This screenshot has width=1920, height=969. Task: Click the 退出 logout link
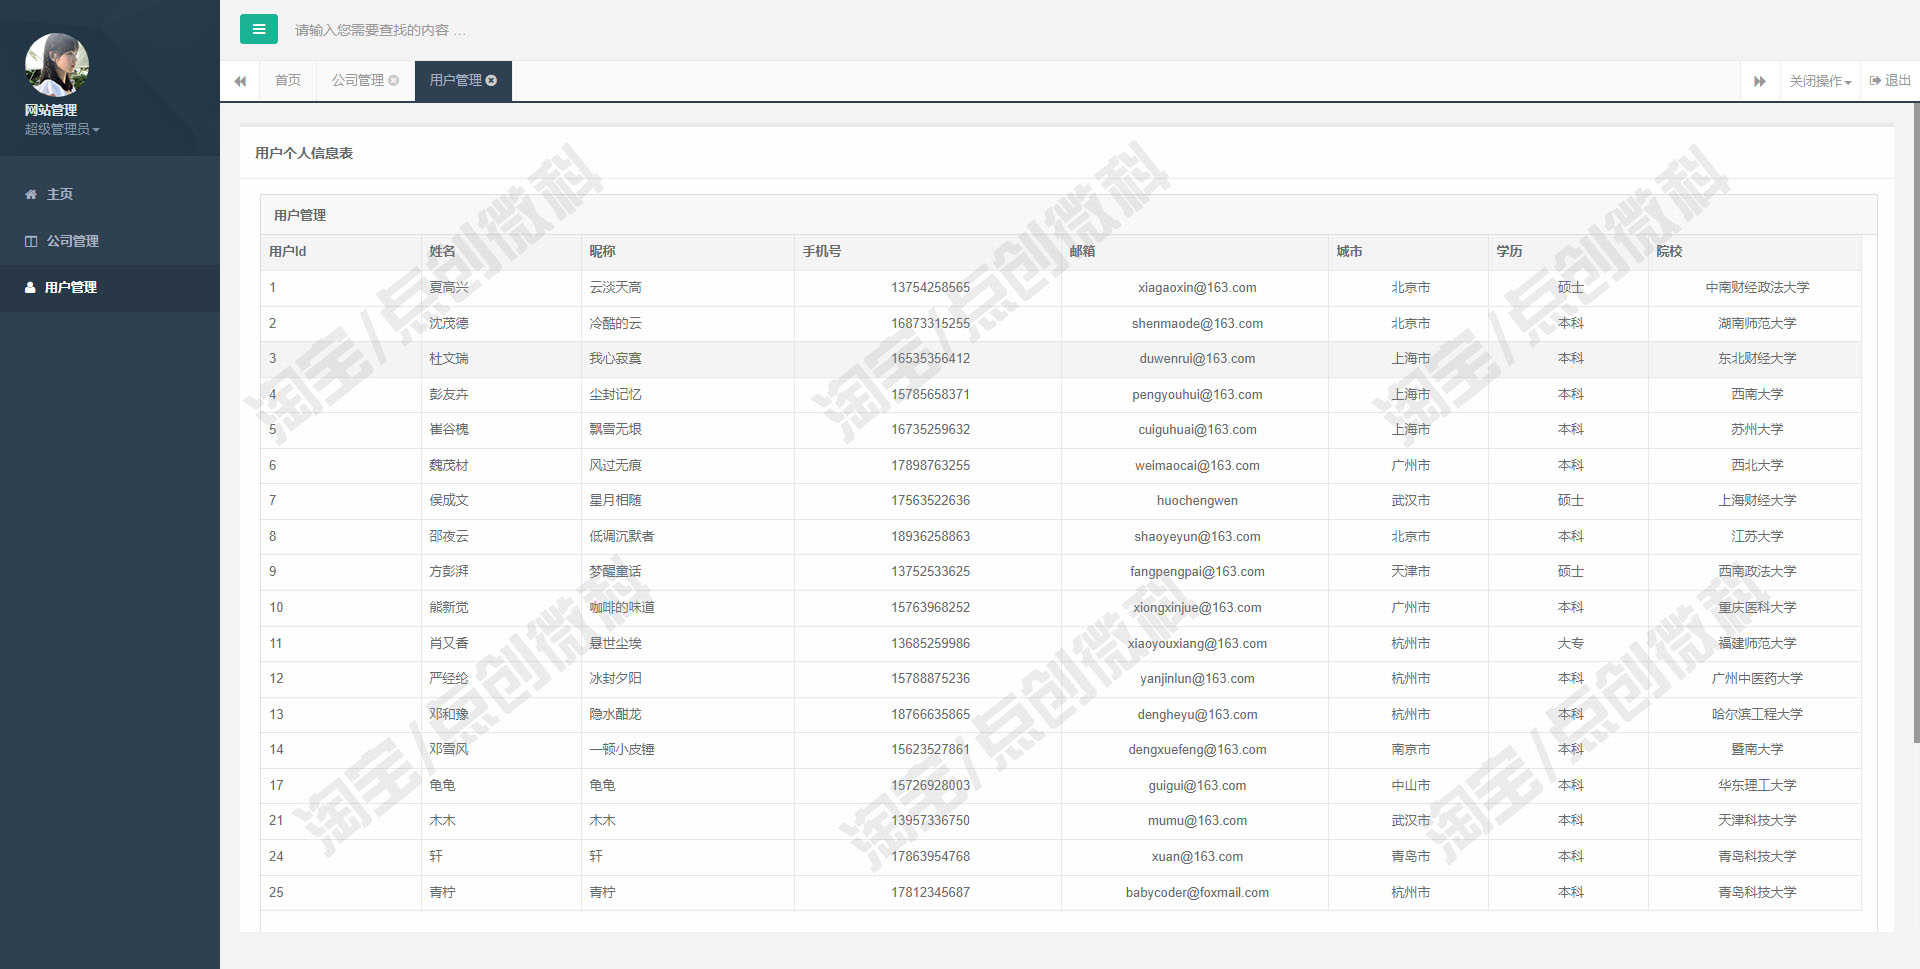coord(1890,80)
